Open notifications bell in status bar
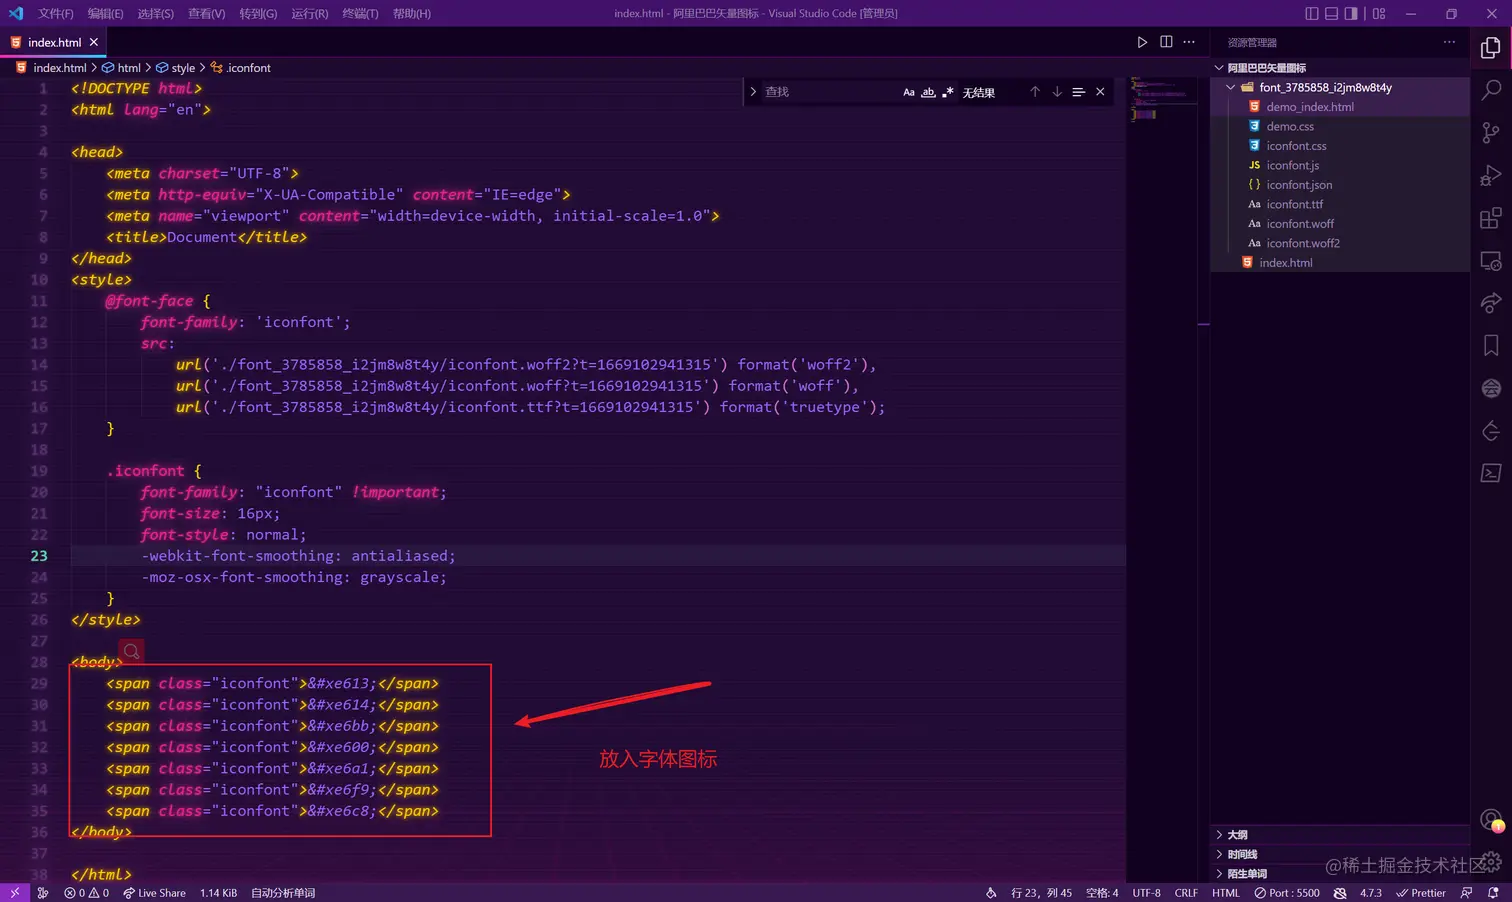The width and height of the screenshot is (1512, 902). point(1493,893)
